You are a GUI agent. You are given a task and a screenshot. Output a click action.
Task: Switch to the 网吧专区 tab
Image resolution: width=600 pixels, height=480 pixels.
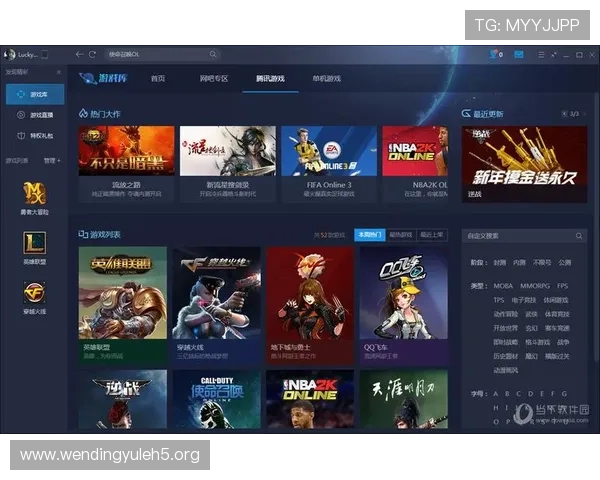pos(214,78)
